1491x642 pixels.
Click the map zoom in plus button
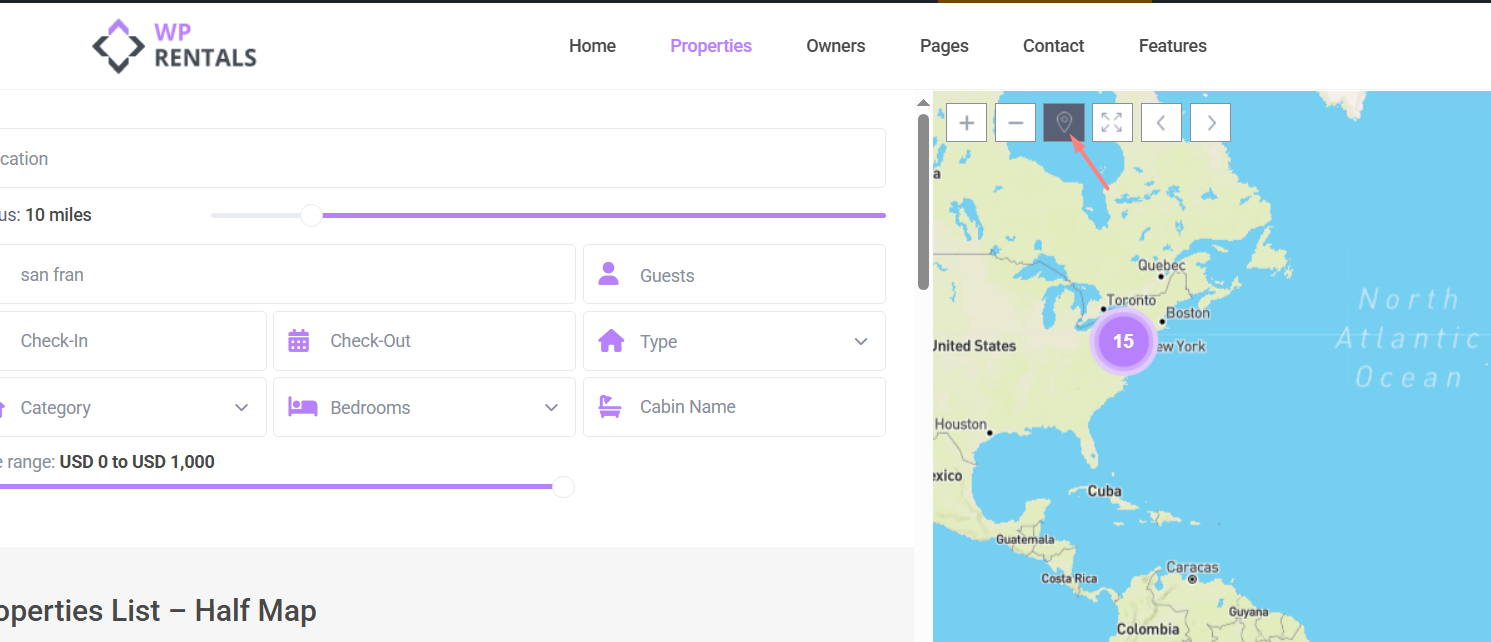click(x=966, y=123)
